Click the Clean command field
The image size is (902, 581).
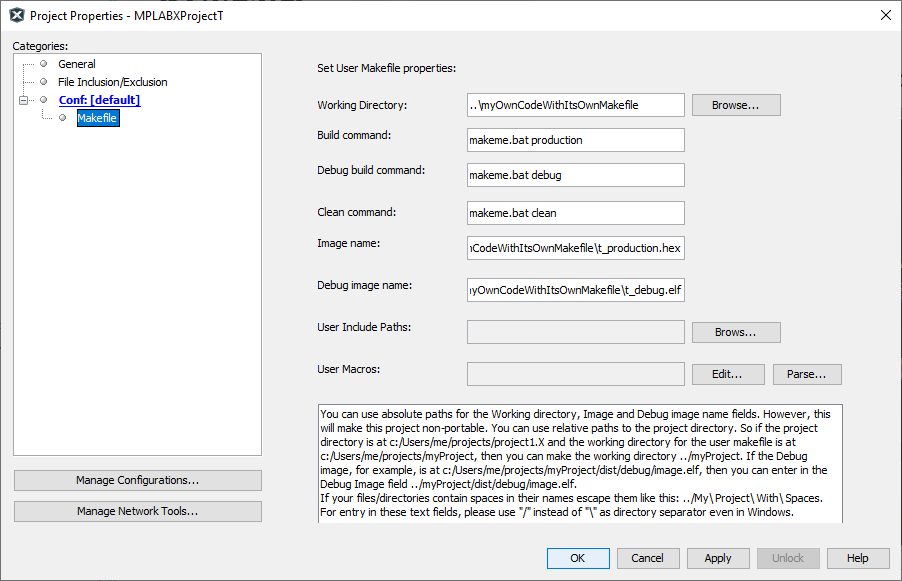coord(575,213)
